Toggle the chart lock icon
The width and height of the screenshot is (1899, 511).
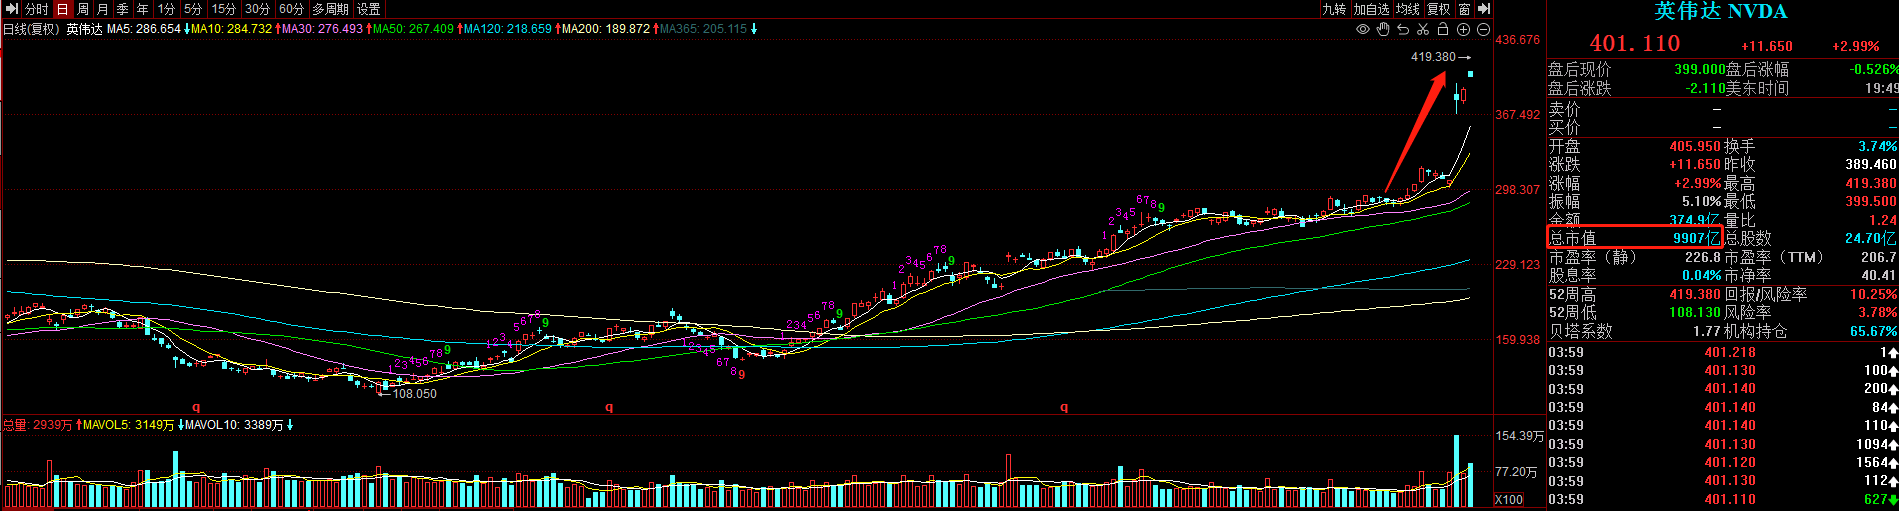(1443, 30)
